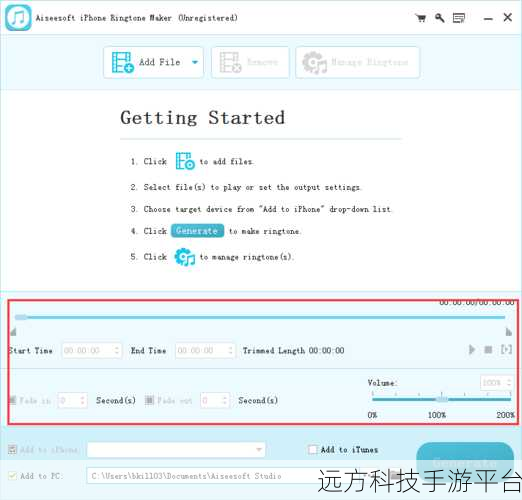The height and width of the screenshot is (500, 522).
Task: Click the 200% volume label
Action: tap(506, 415)
